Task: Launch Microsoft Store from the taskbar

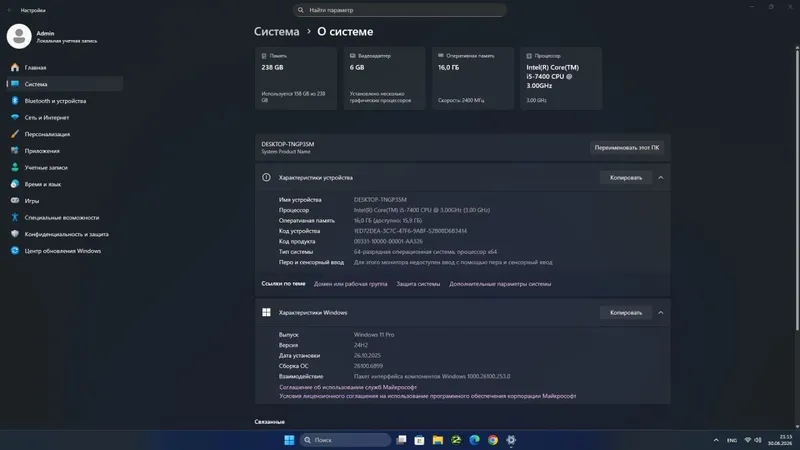Action: pos(419,440)
